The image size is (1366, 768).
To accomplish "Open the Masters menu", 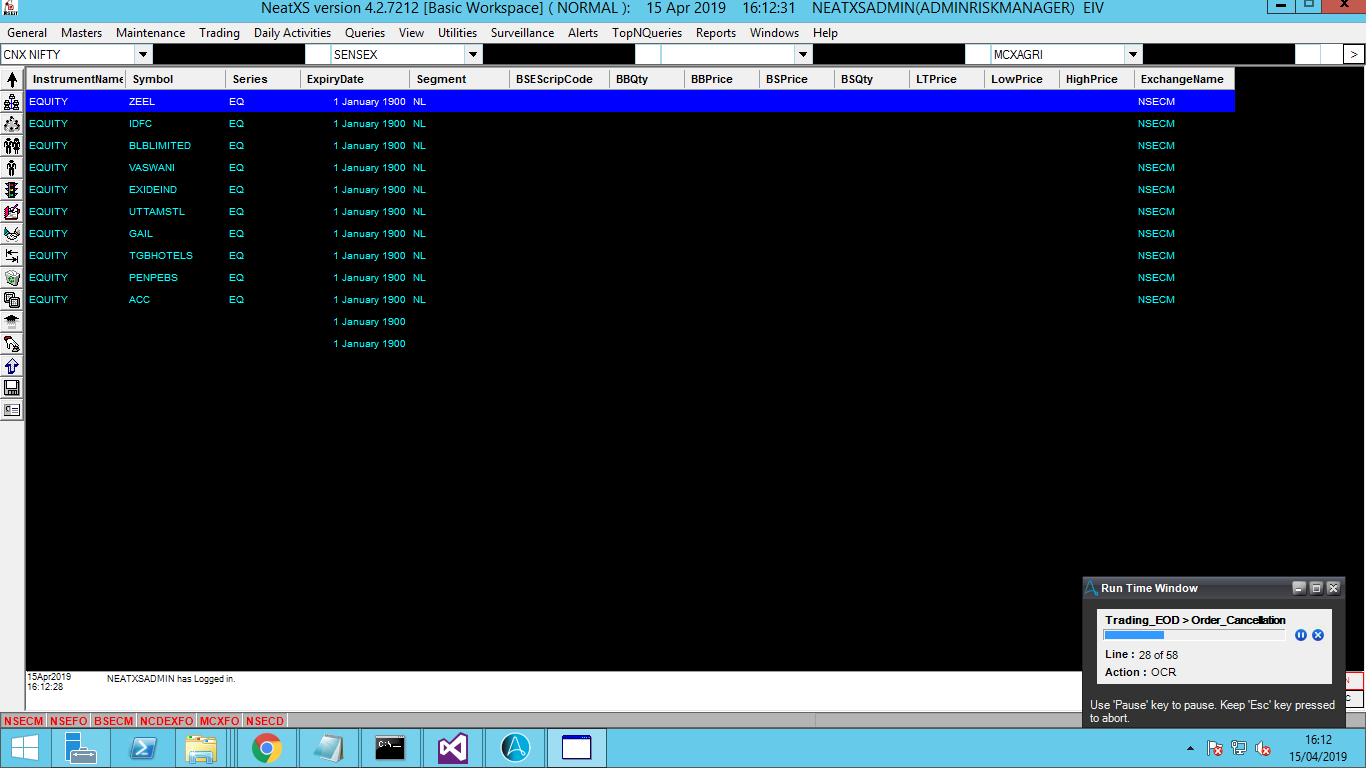I will (x=82, y=33).
